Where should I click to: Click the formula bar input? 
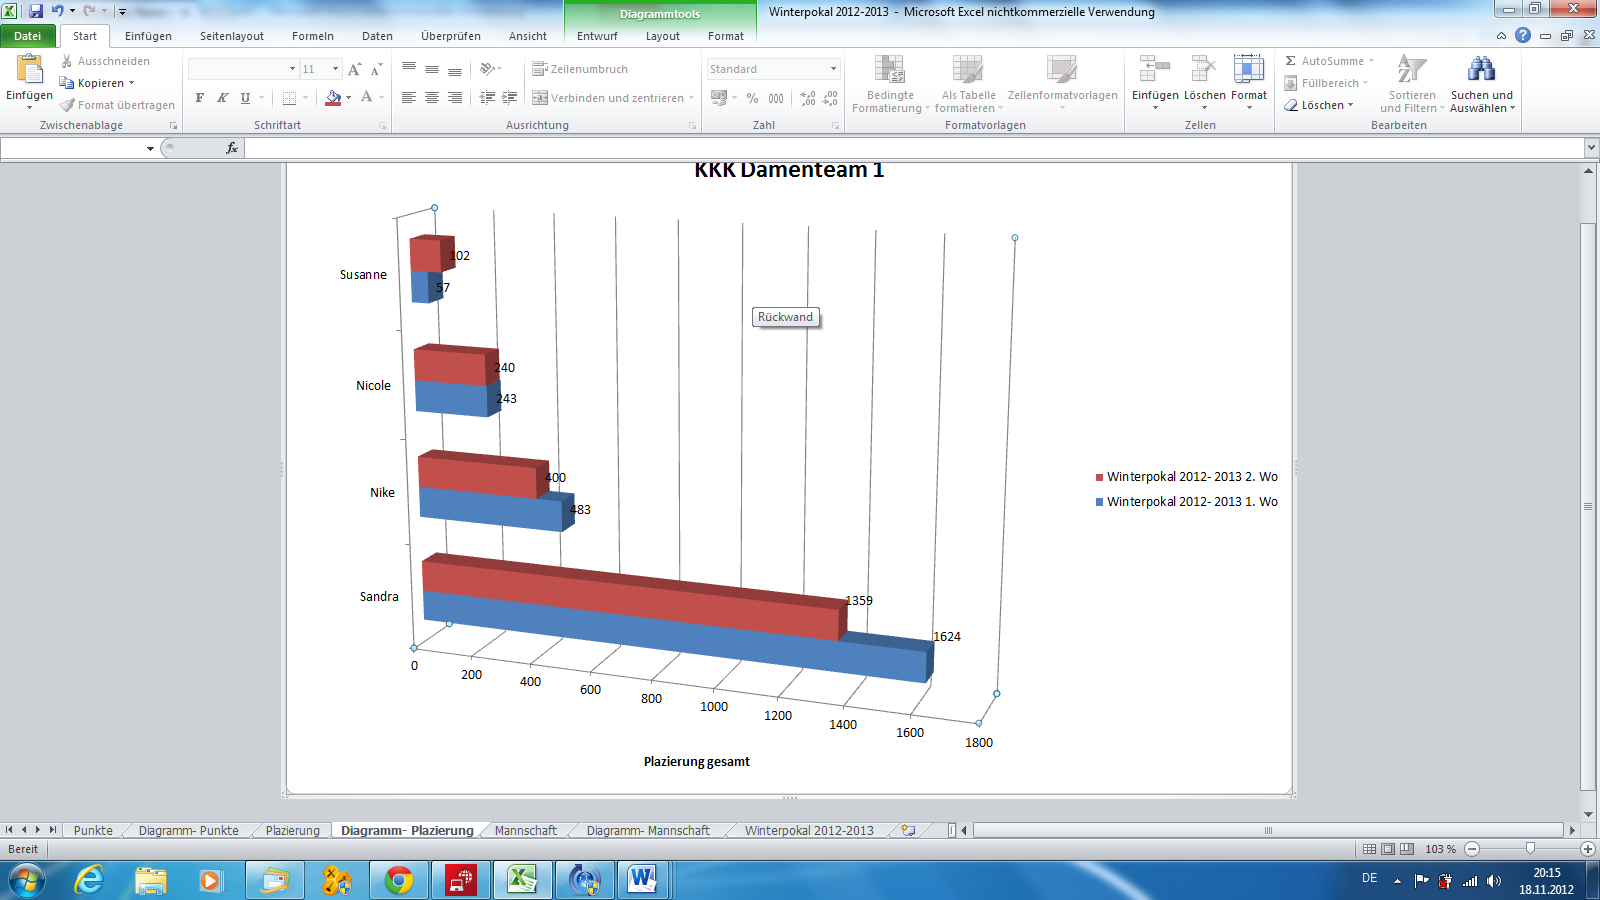tap(914, 148)
